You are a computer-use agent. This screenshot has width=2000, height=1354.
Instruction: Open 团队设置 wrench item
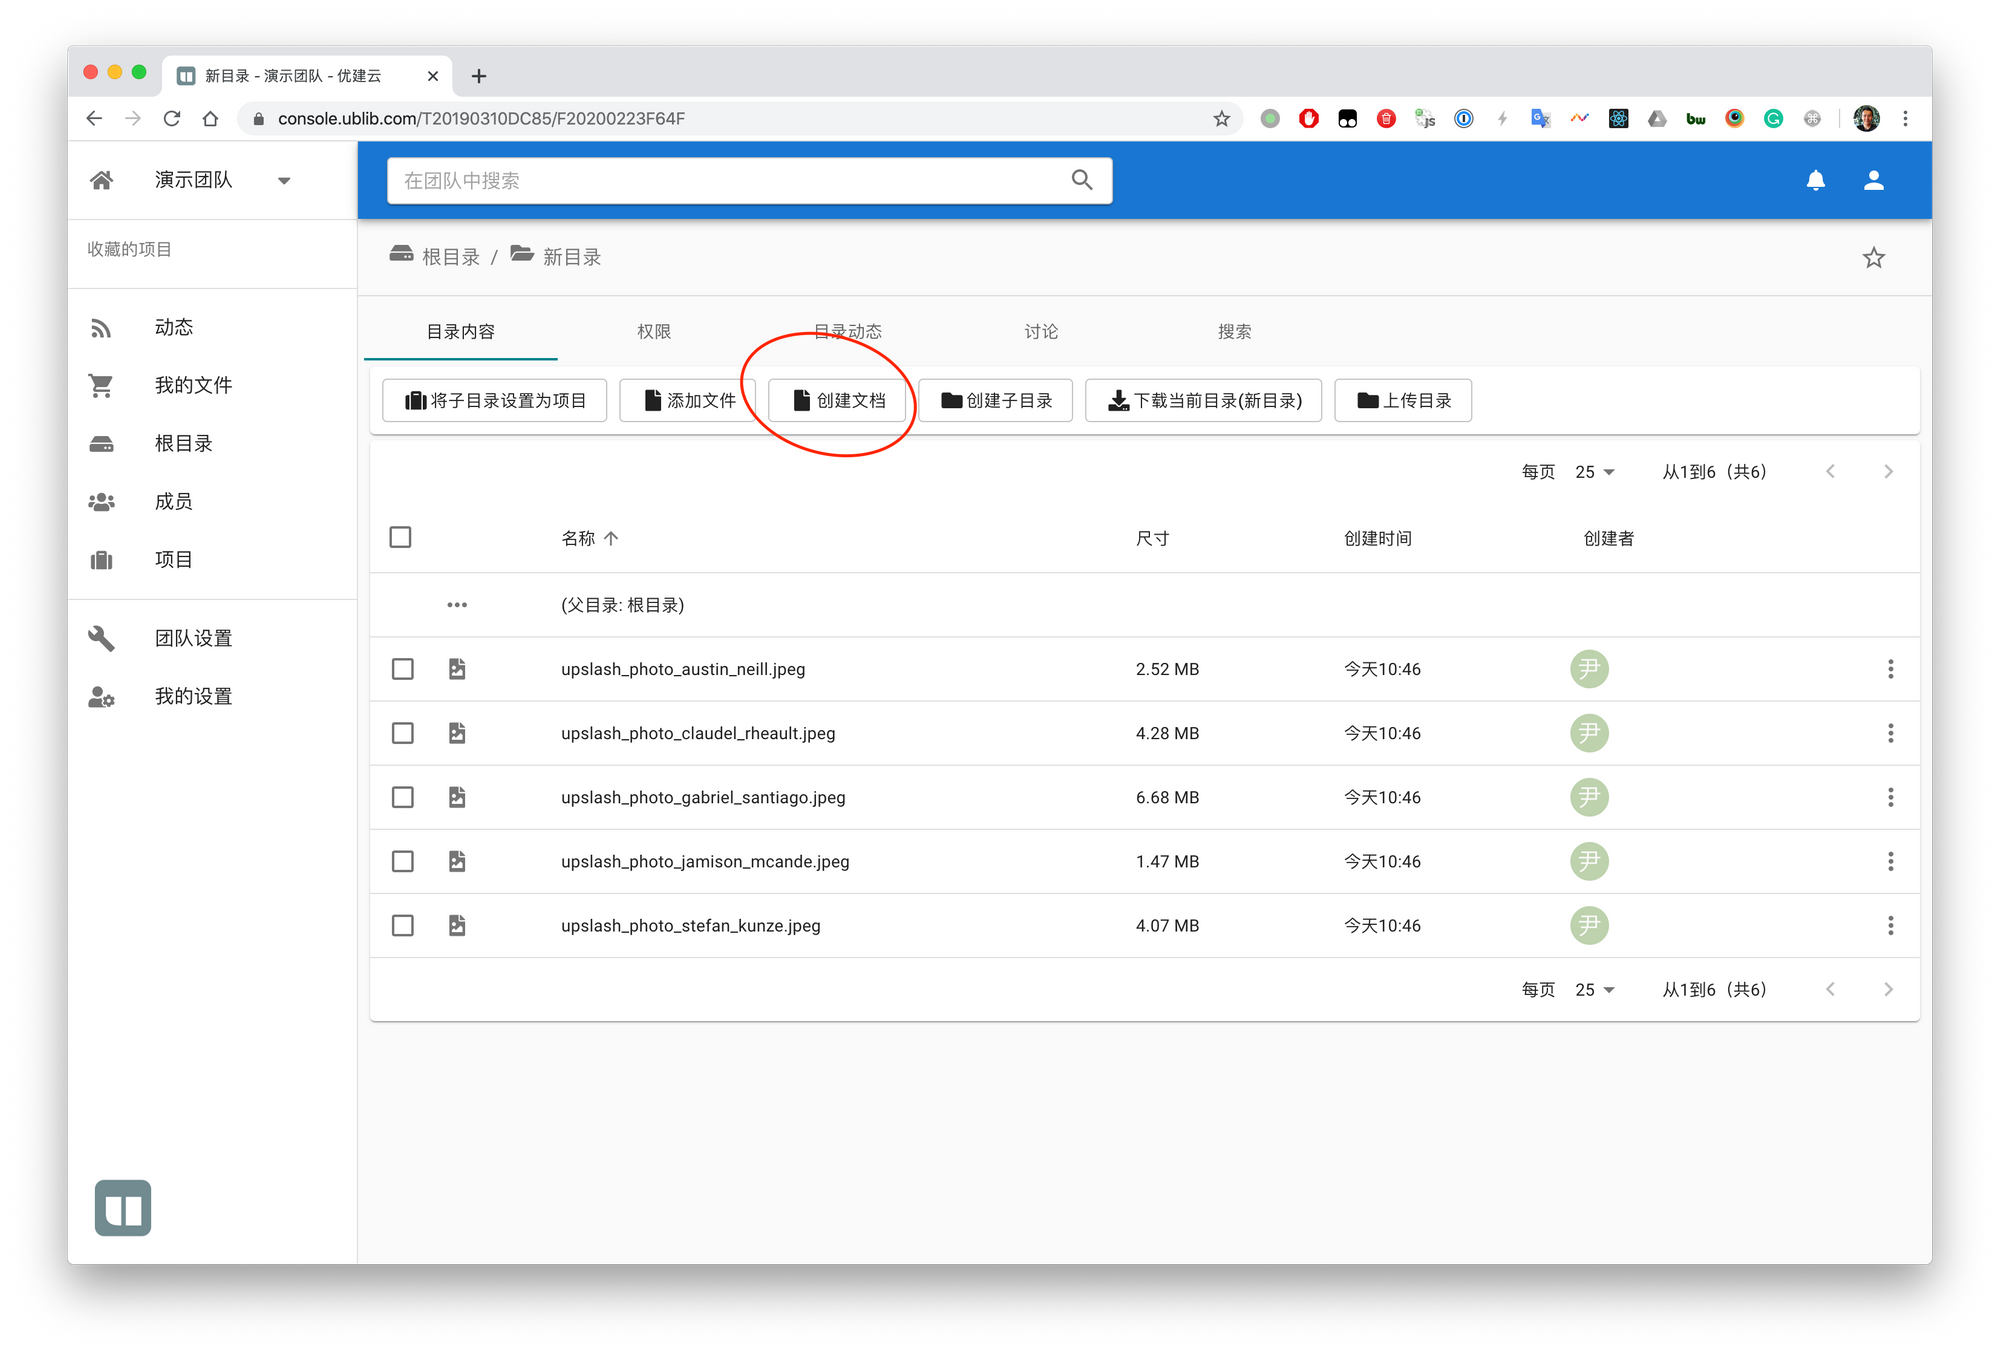tap(192, 638)
